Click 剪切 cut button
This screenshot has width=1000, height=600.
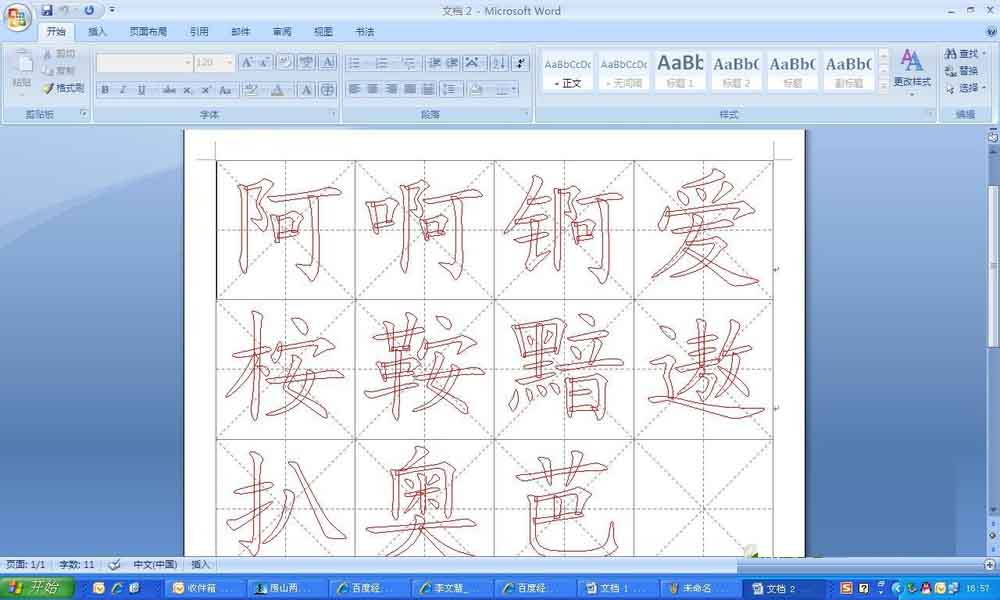point(59,54)
